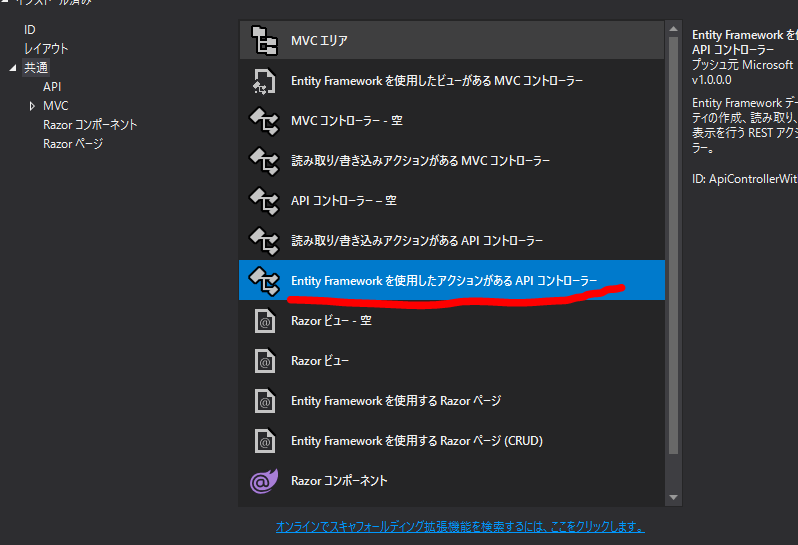Choose Razor コンポーネント template label in list
The image size is (798, 545).
[x=339, y=481]
